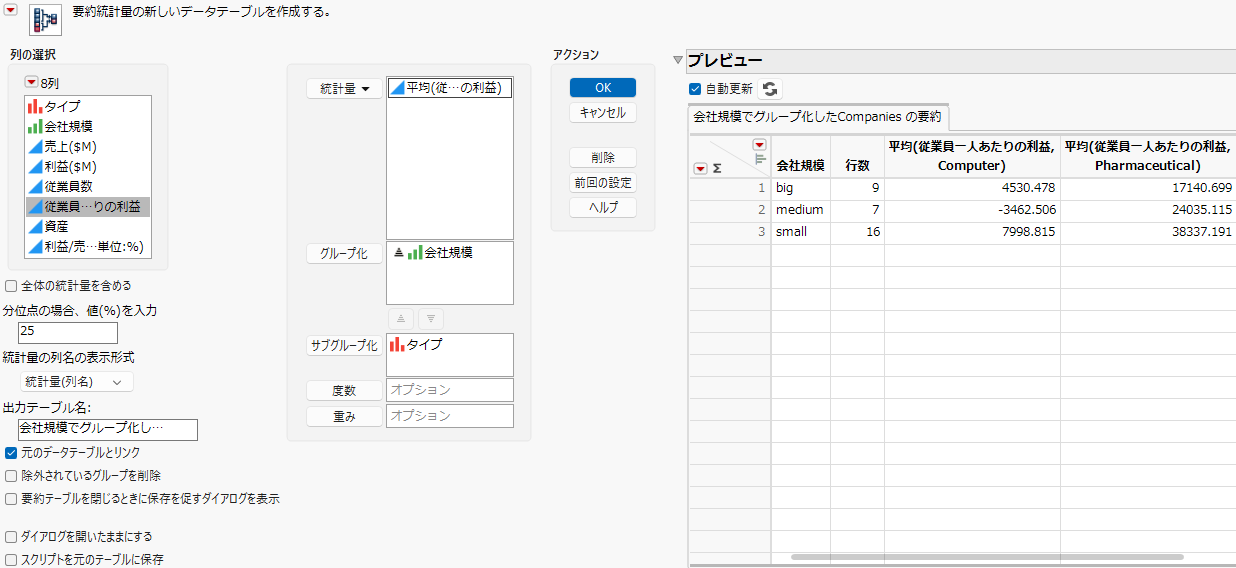Click the 重み button

point(344,416)
